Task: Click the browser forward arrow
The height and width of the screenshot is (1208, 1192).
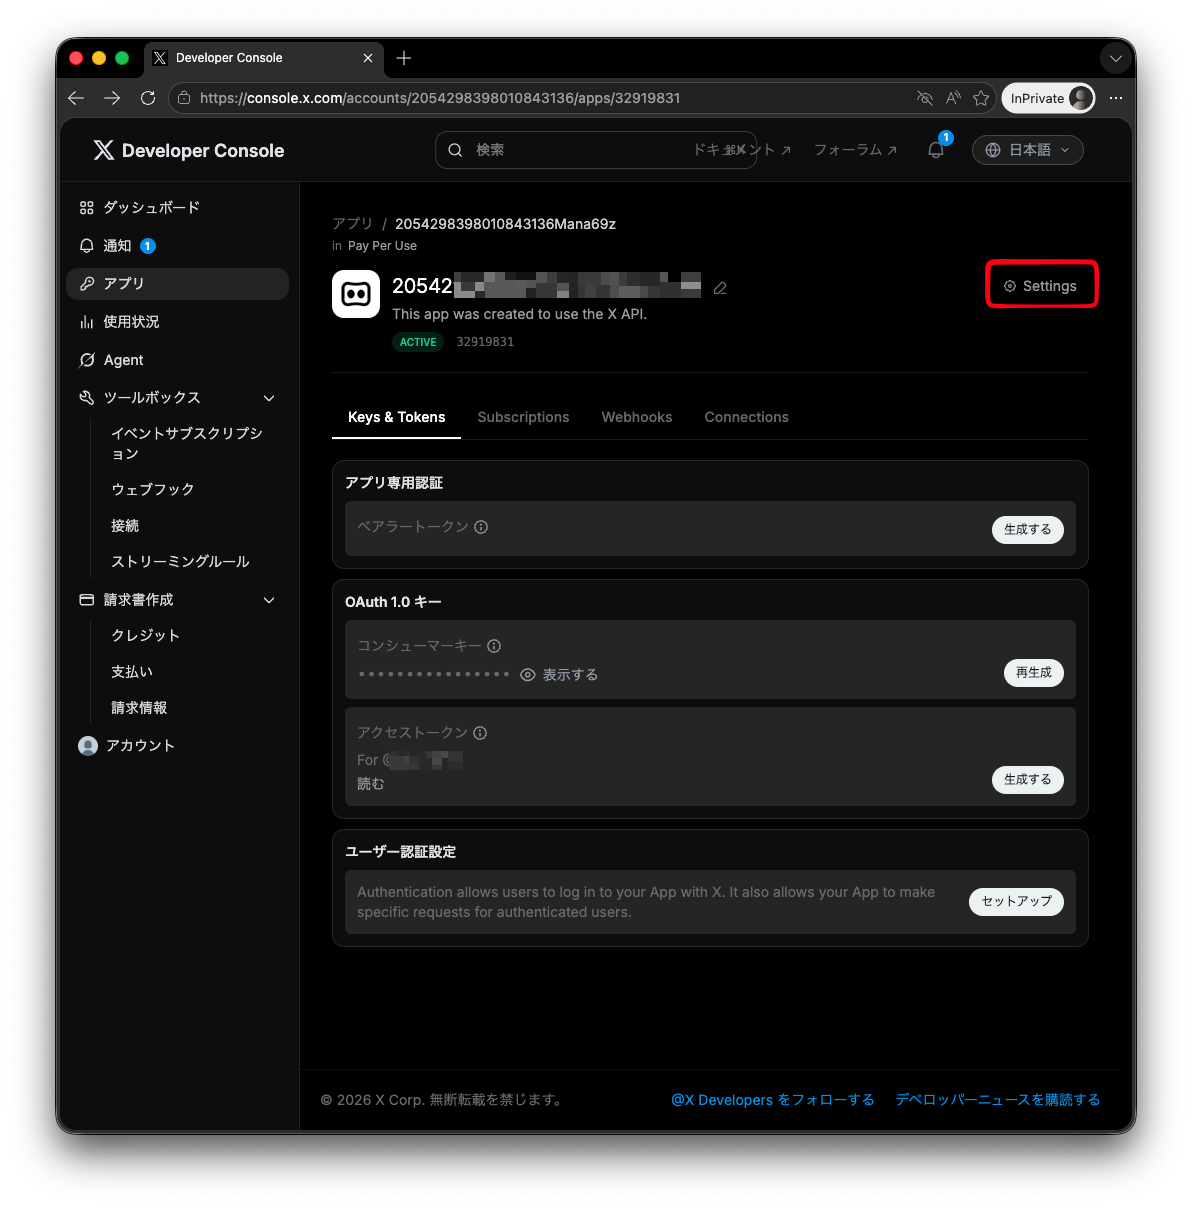Action: [112, 98]
